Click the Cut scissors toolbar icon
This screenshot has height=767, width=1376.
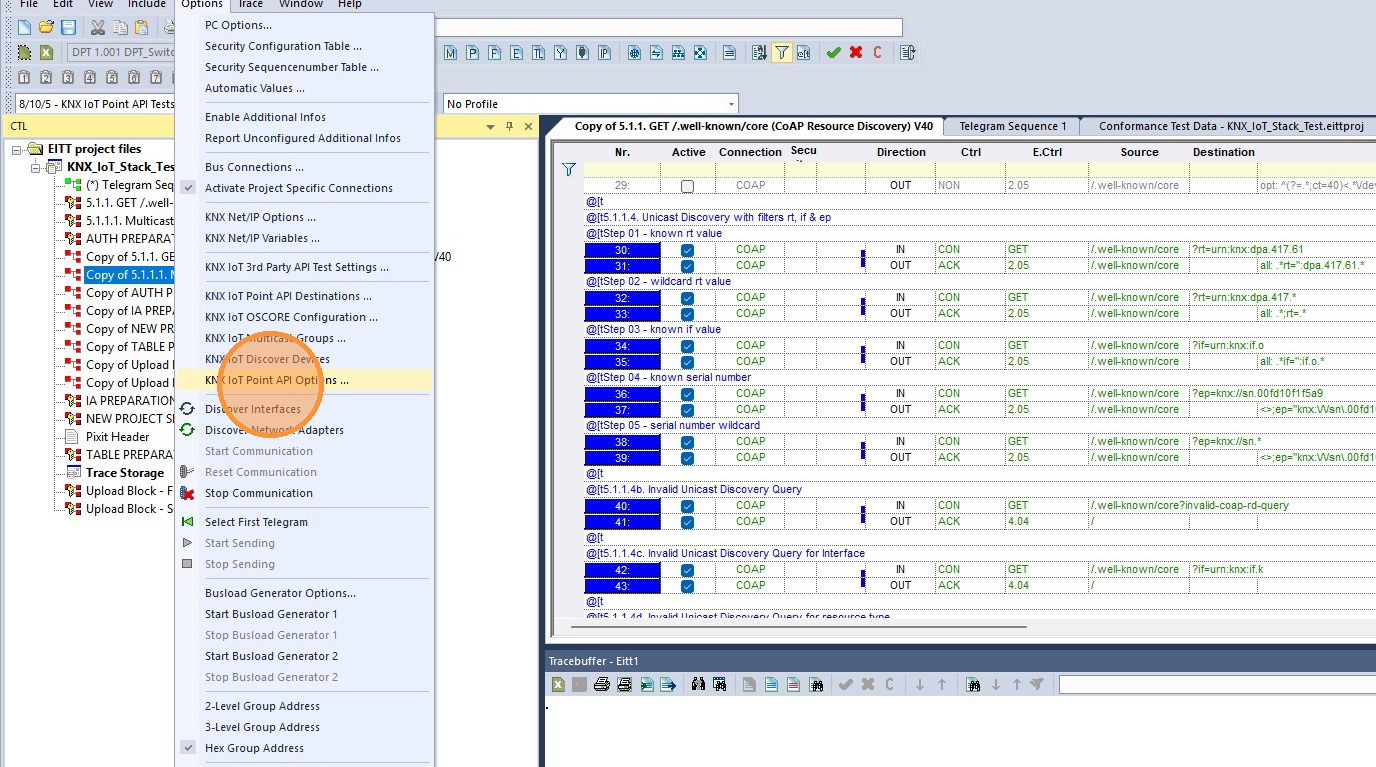point(97,27)
